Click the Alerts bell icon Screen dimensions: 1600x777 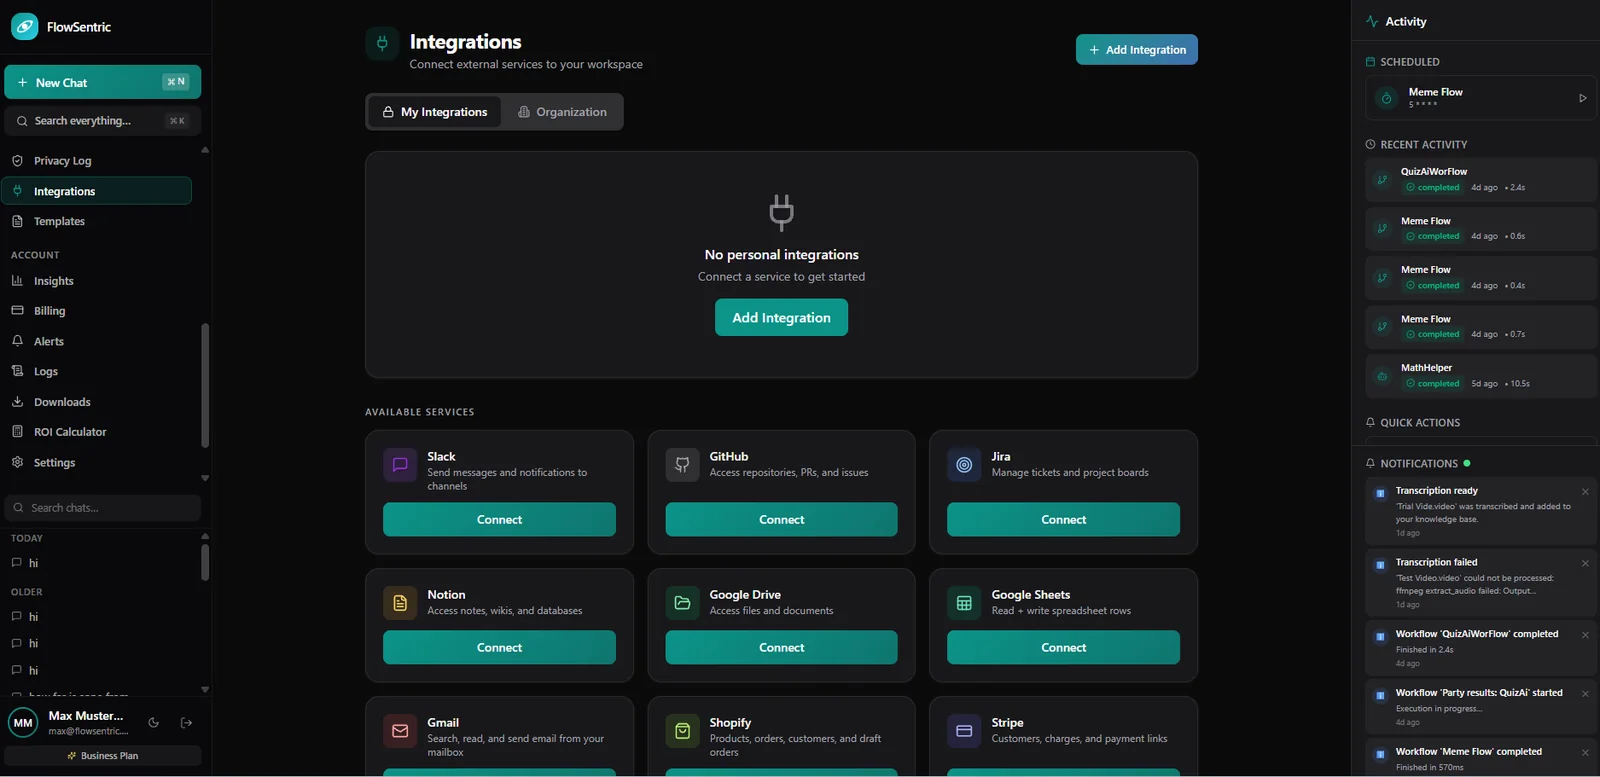(17, 341)
